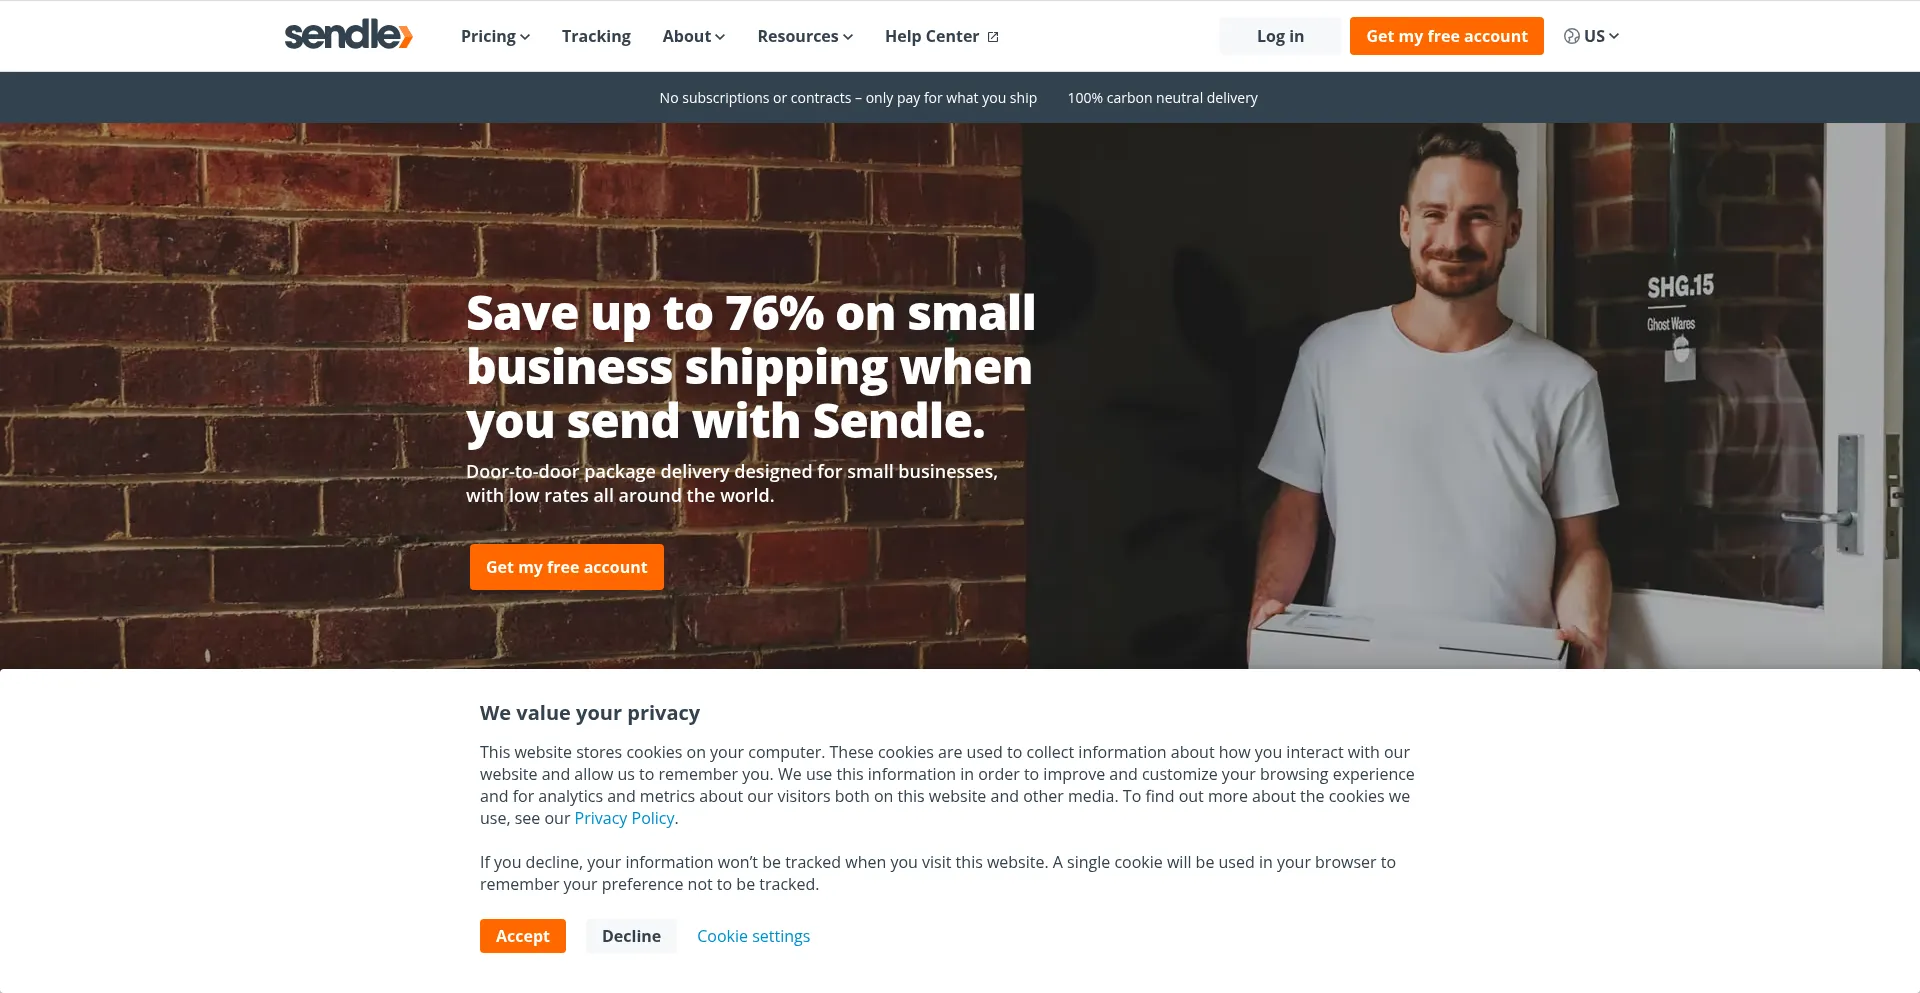Open Cookie settings link
Viewport: 1920px width, 993px height.
click(753, 936)
